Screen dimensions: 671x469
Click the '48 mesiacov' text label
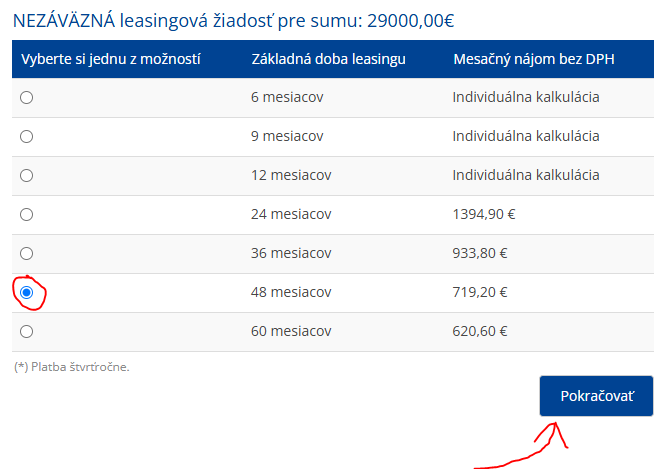pyautogui.click(x=291, y=292)
